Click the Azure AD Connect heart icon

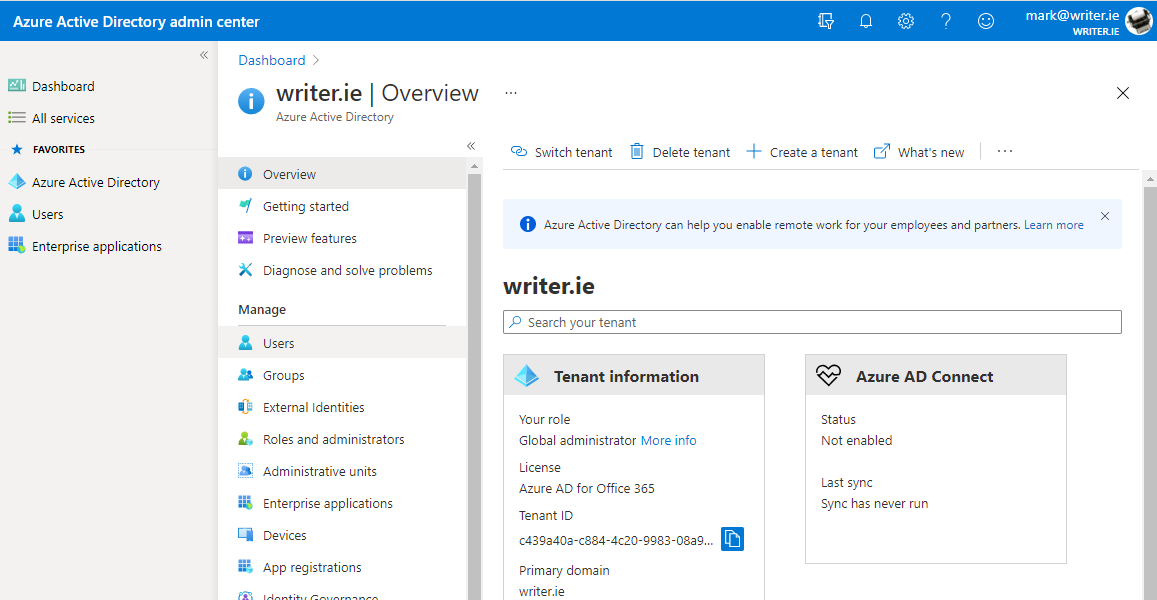click(x=829, y=376)
